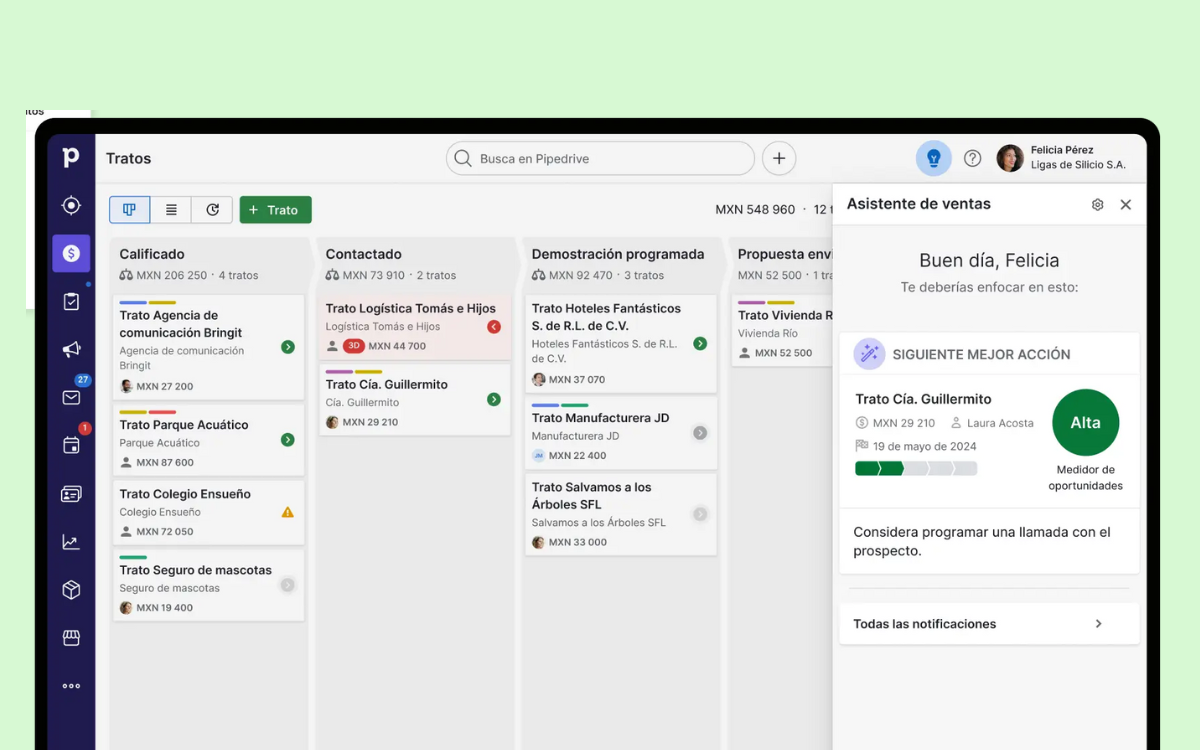Open Felicia Pérez account menu

[x=1062, y=158]
